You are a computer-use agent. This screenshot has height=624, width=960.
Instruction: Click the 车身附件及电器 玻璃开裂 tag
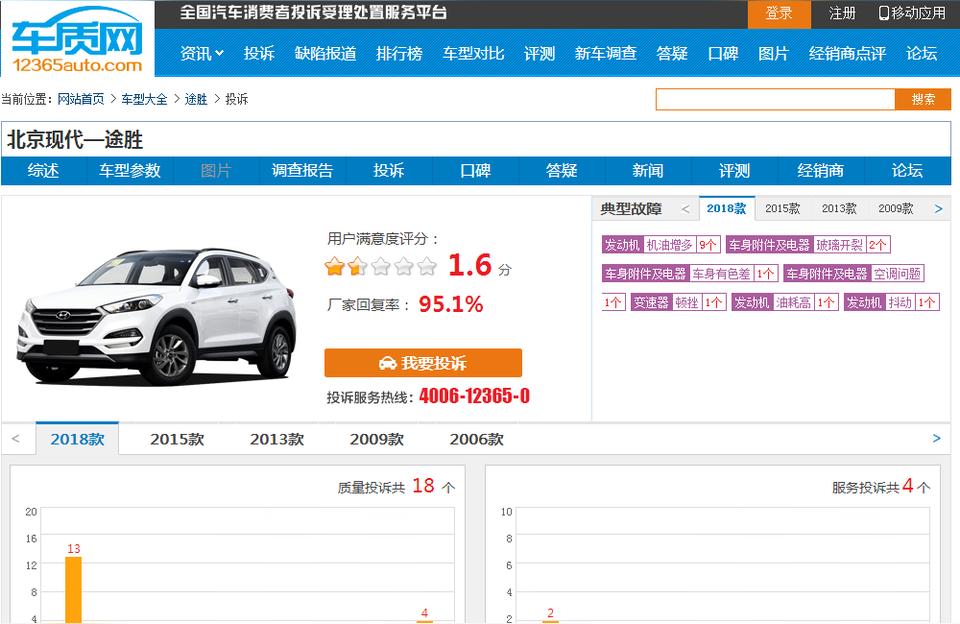pos(808,245)
